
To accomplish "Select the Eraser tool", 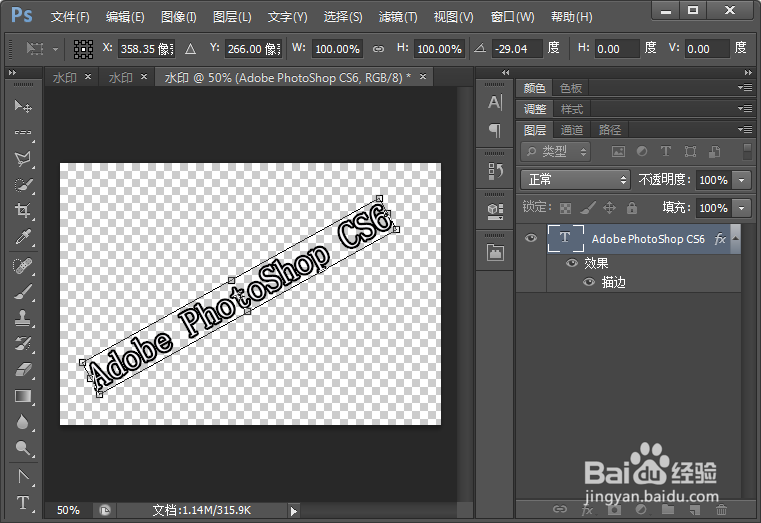I will (23, 370).
